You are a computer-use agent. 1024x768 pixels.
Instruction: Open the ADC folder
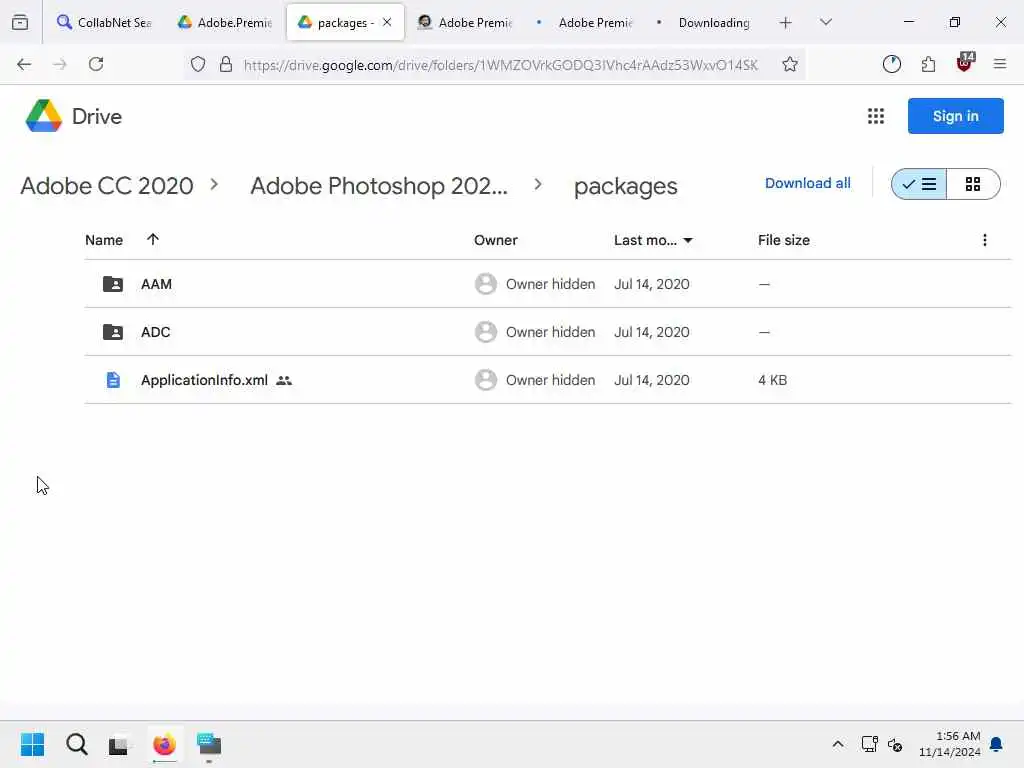coord(155,332)
